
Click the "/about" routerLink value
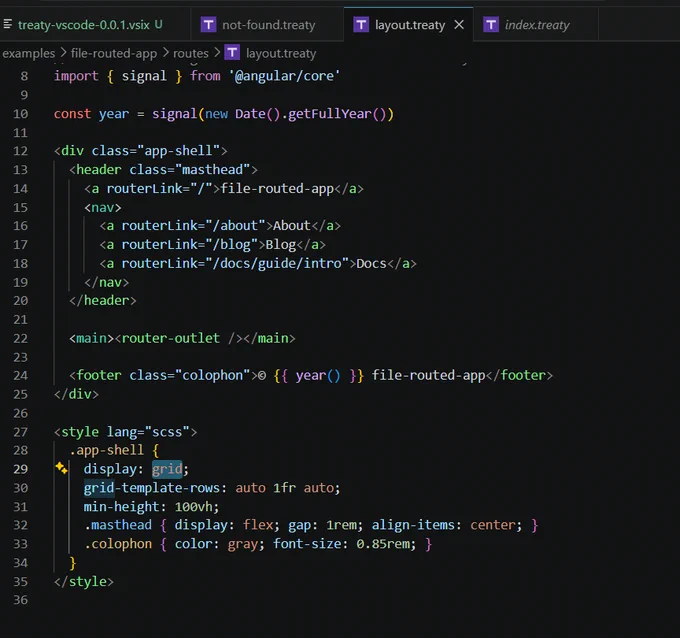[235, 226]
